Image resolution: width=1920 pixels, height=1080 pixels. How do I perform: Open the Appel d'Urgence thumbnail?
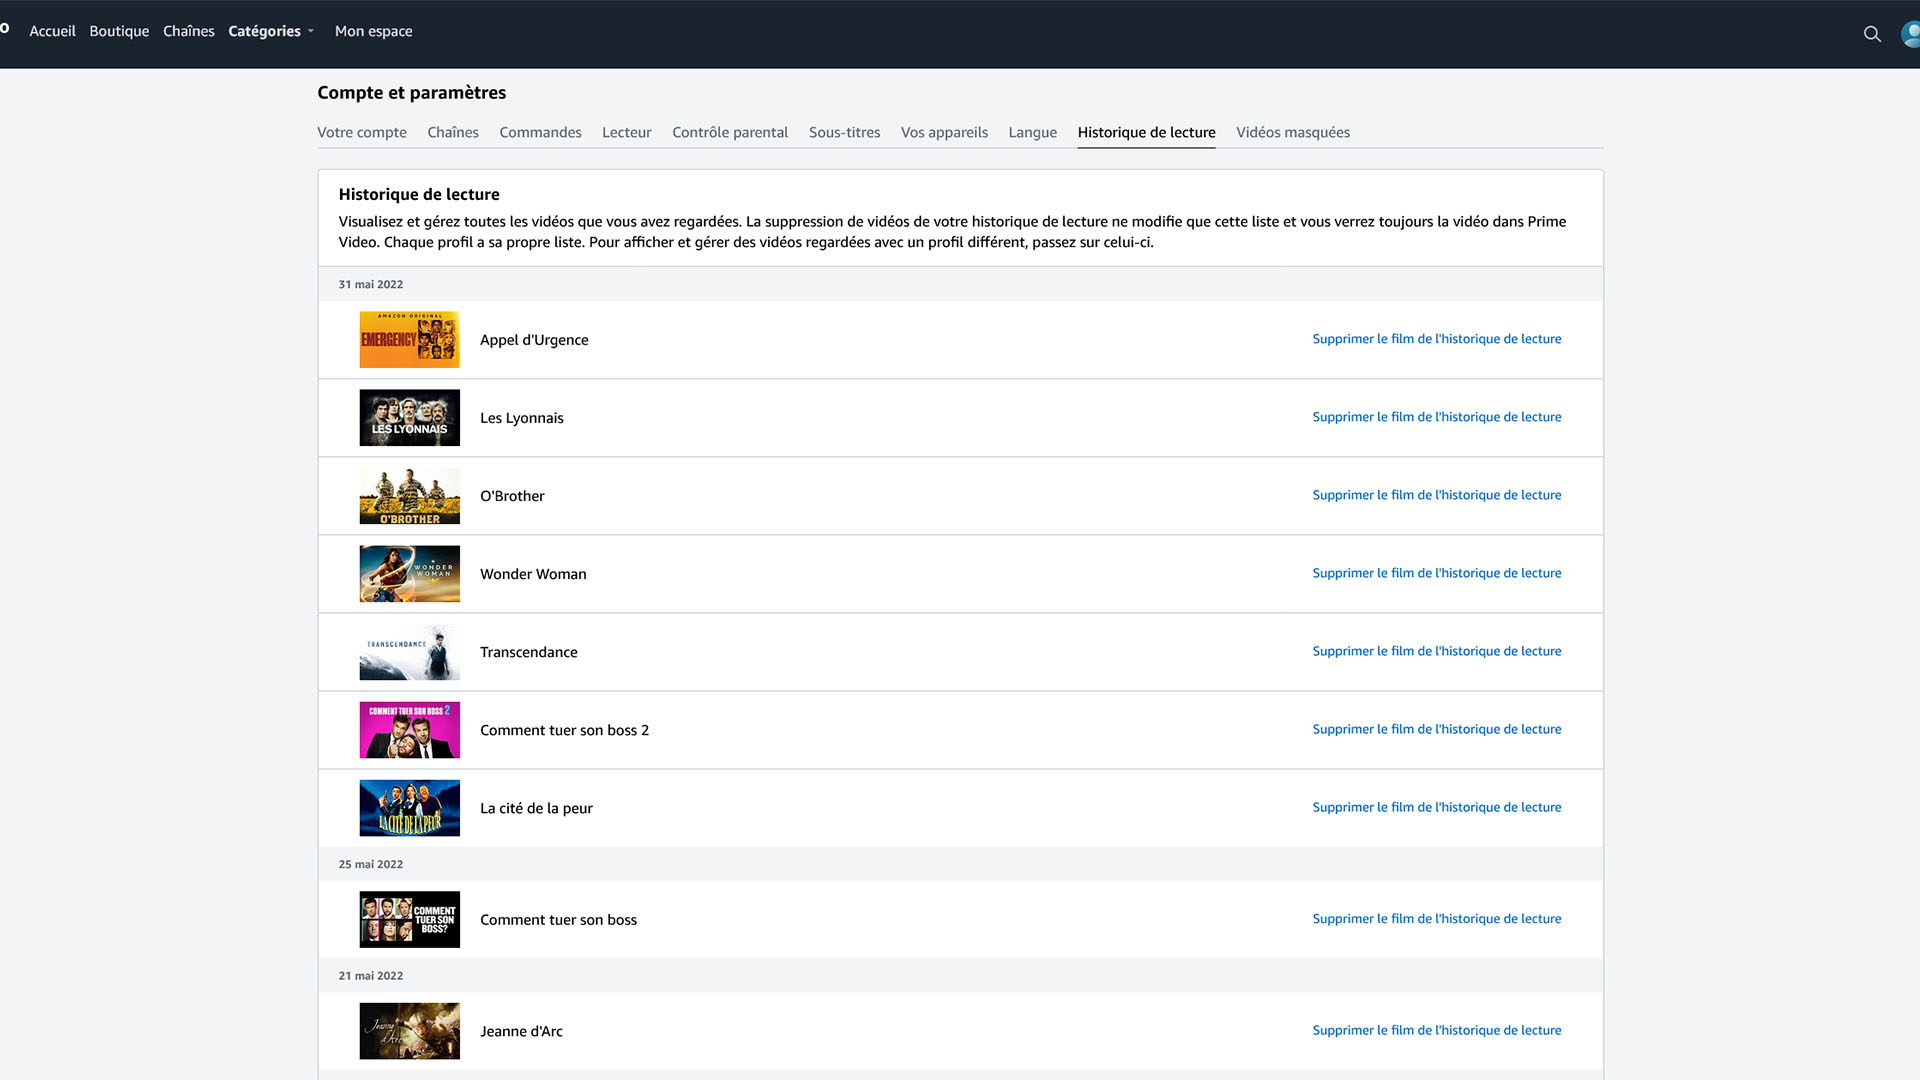[x=410, y=339]
